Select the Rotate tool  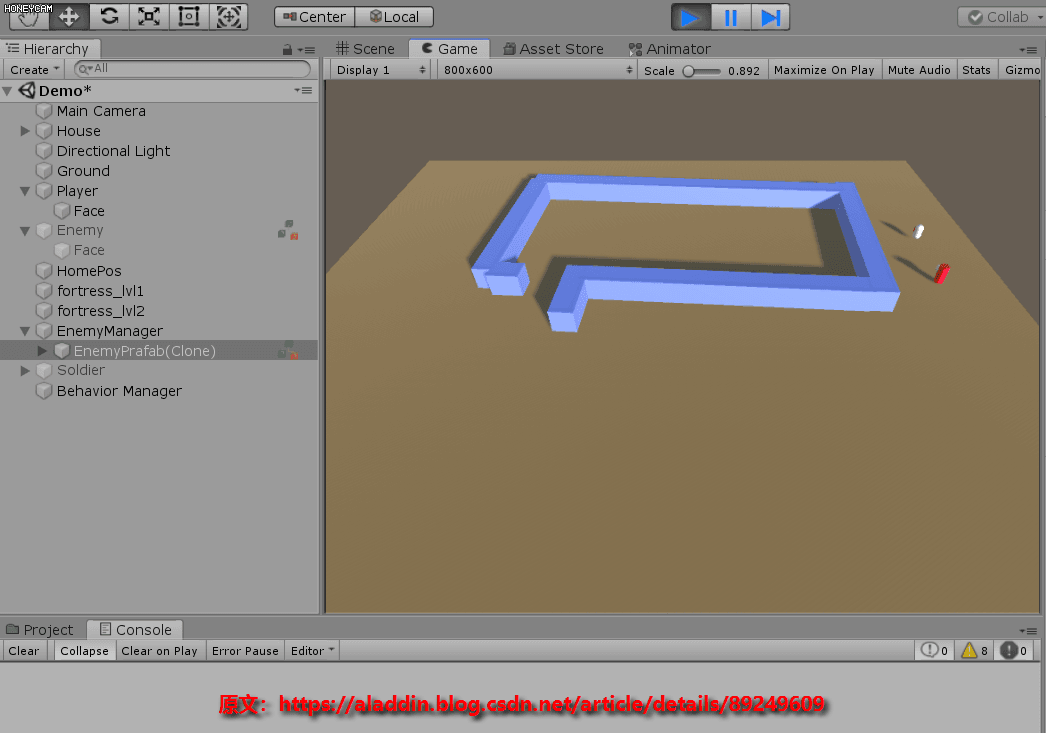109,17
